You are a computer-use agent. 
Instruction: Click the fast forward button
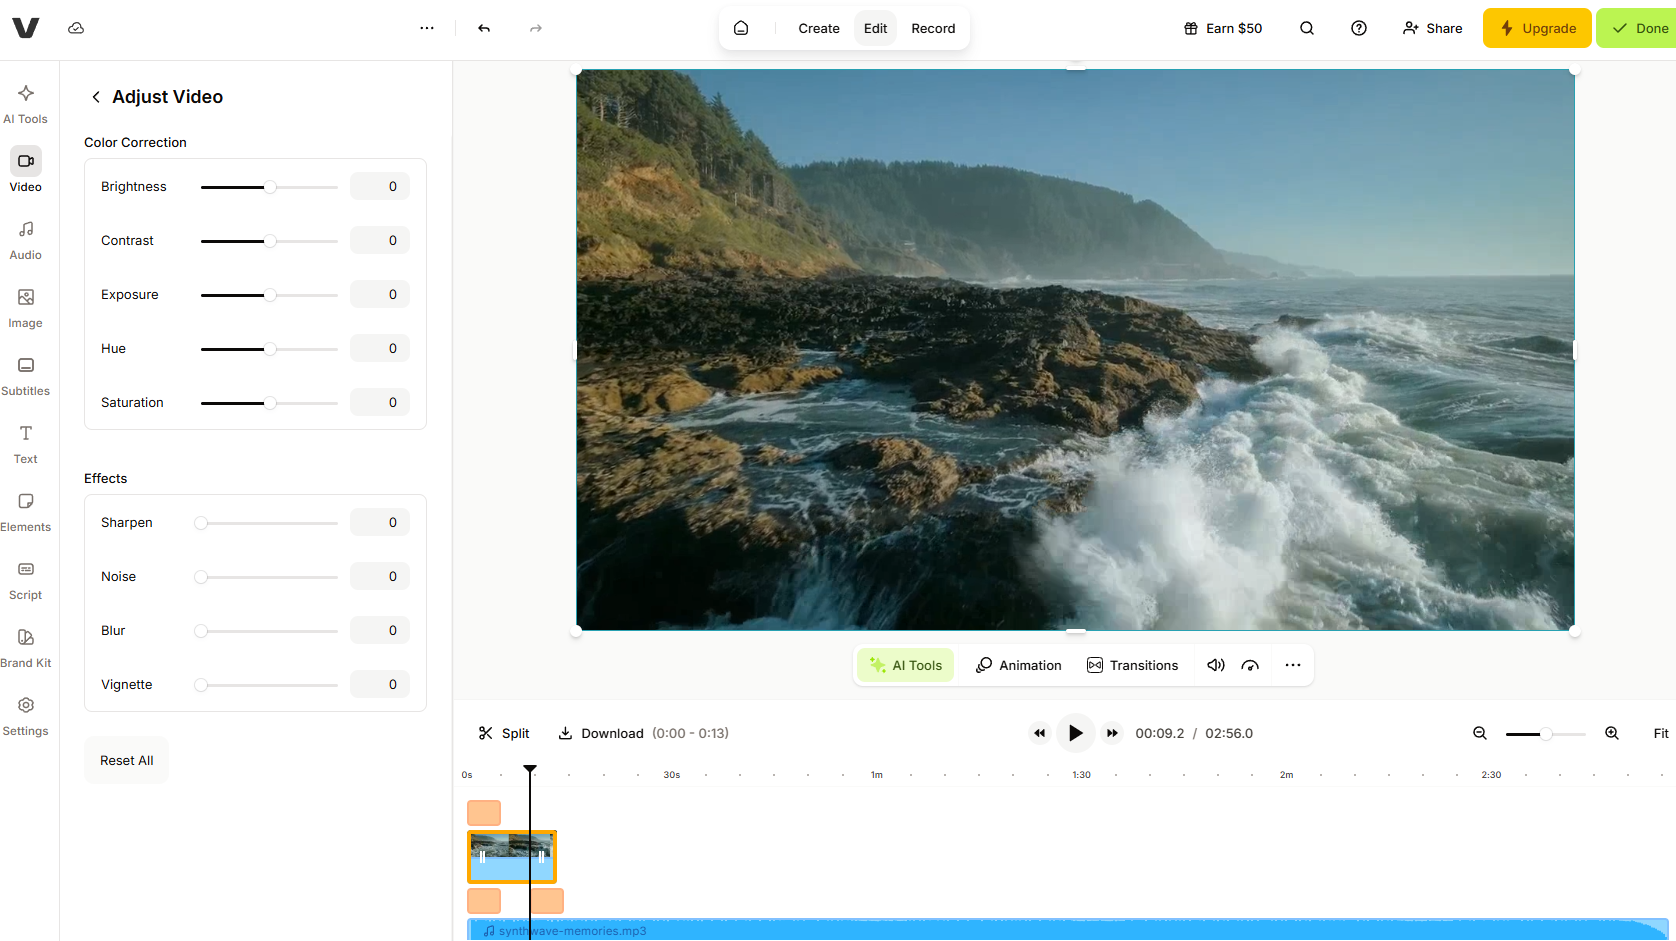tap(1112, 733)
